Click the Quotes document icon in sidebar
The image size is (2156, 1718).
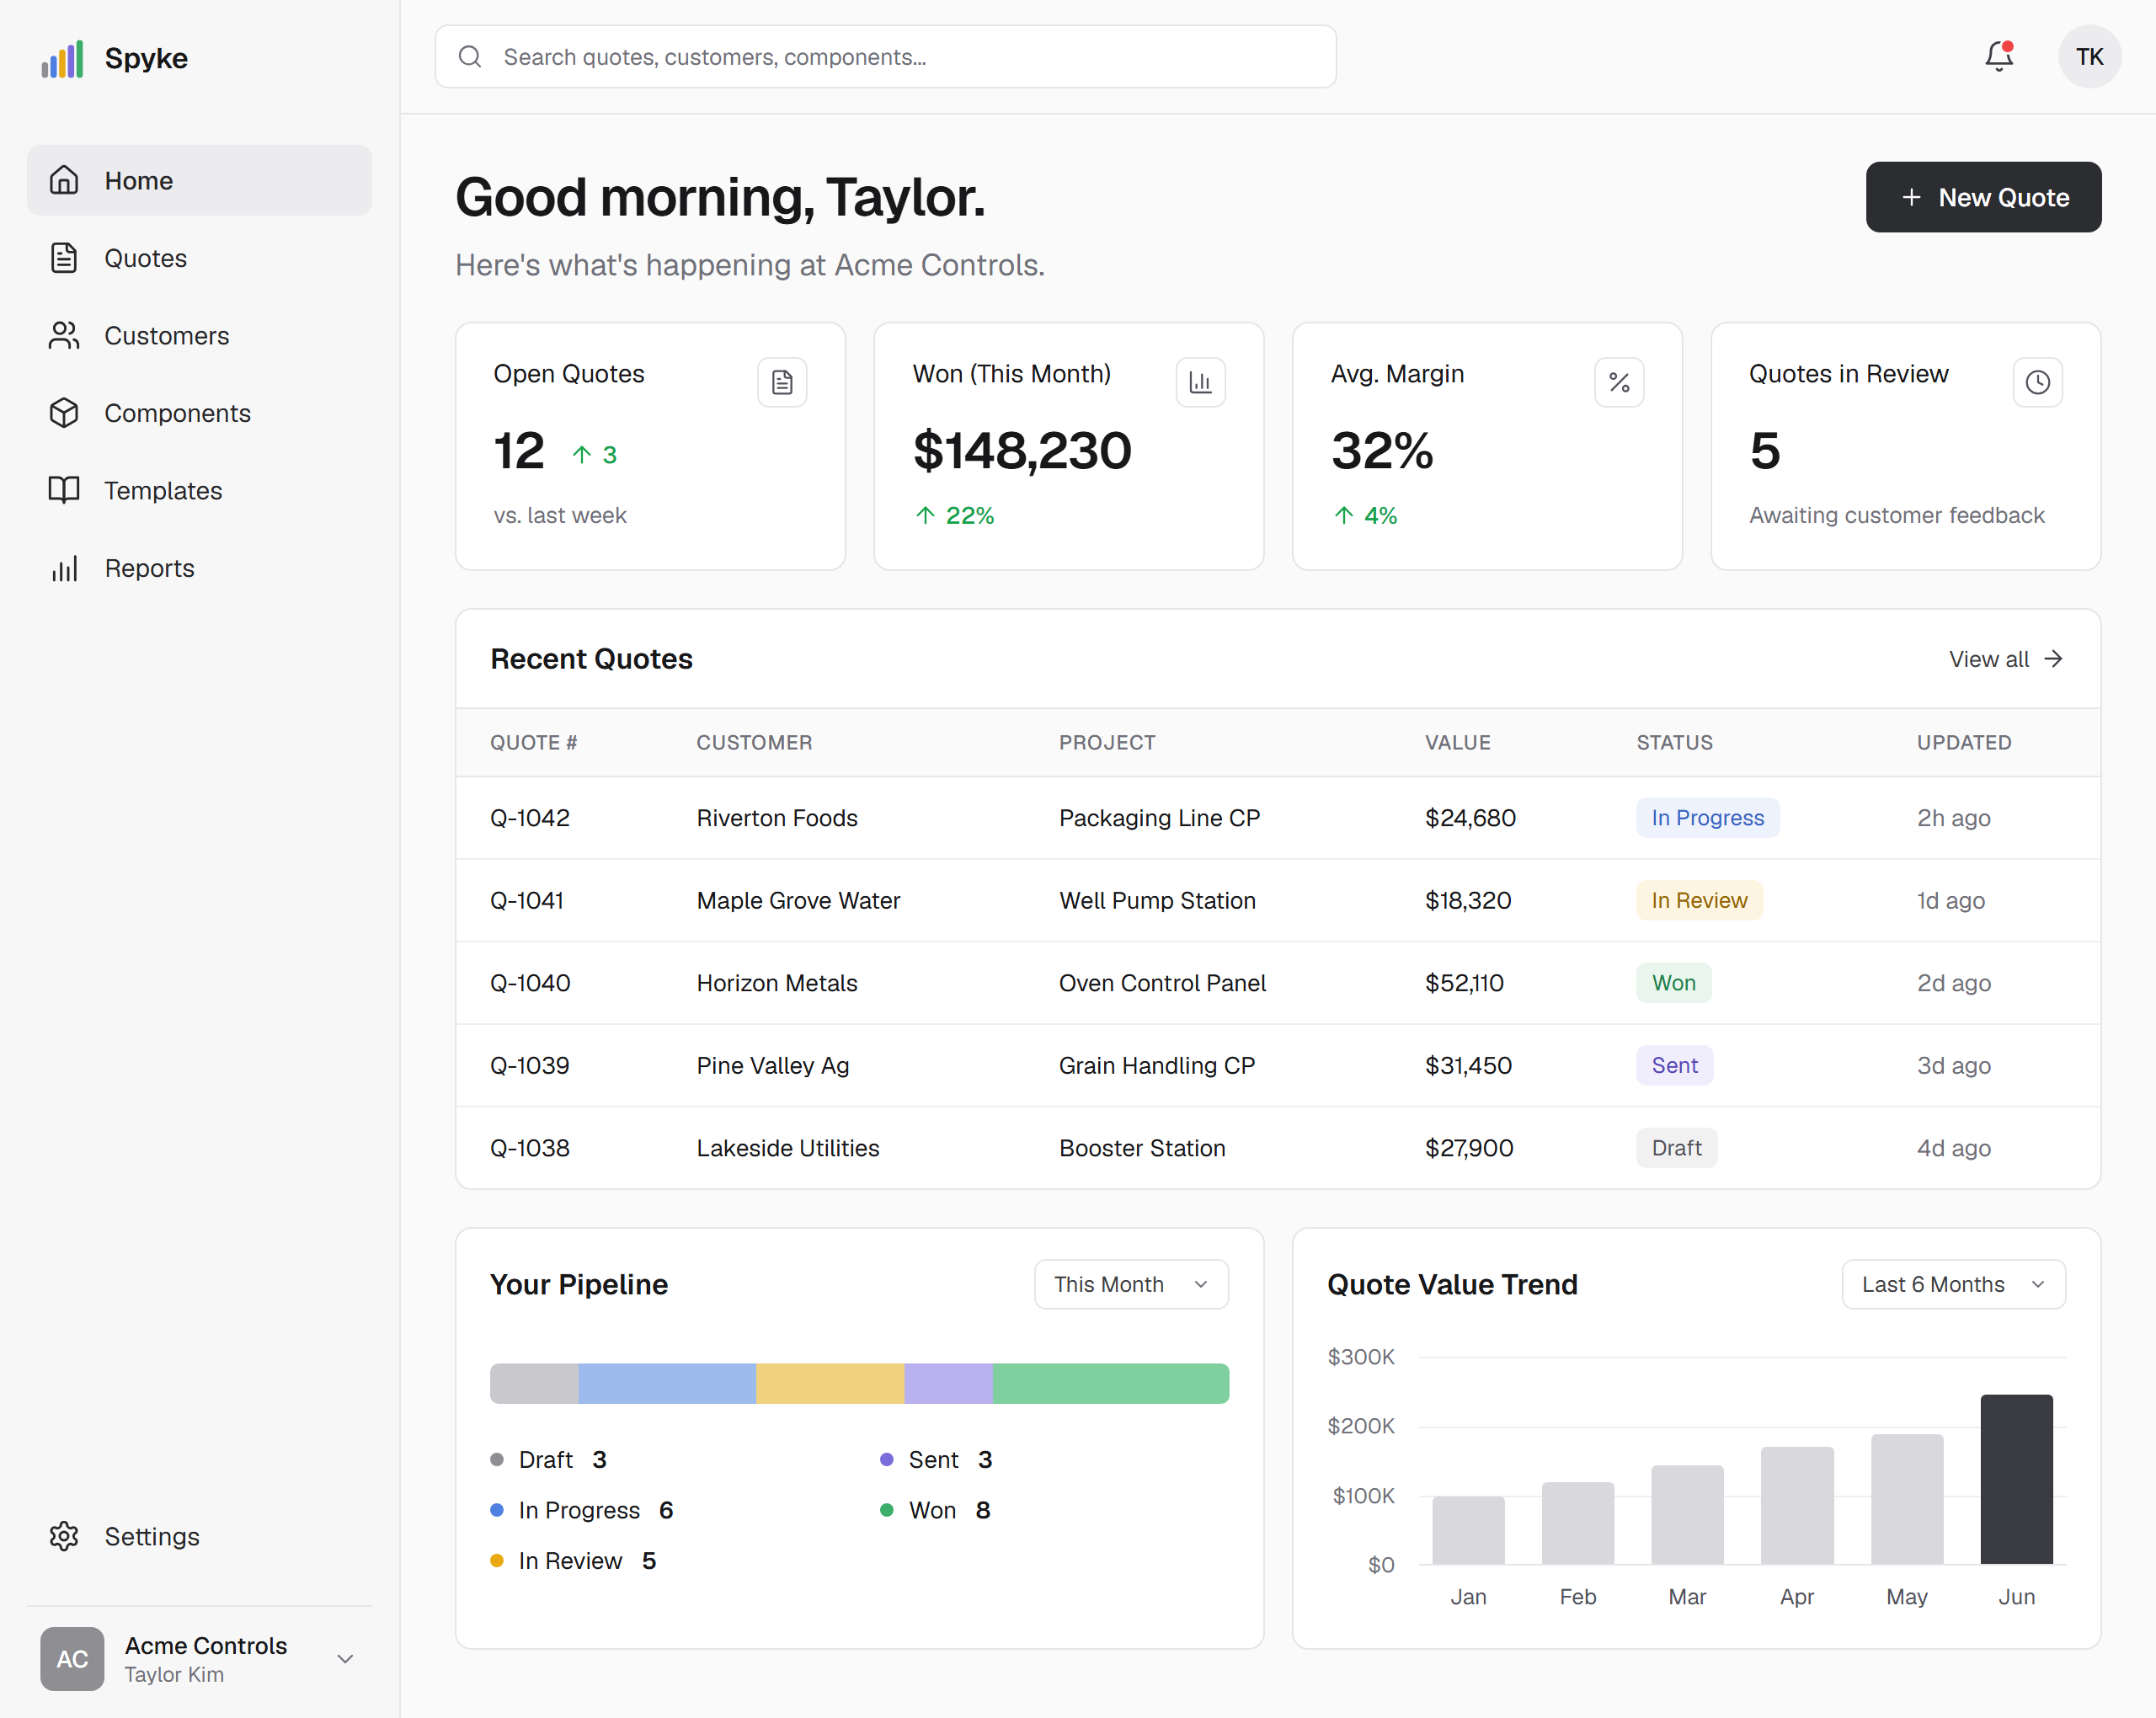point(64,258)
